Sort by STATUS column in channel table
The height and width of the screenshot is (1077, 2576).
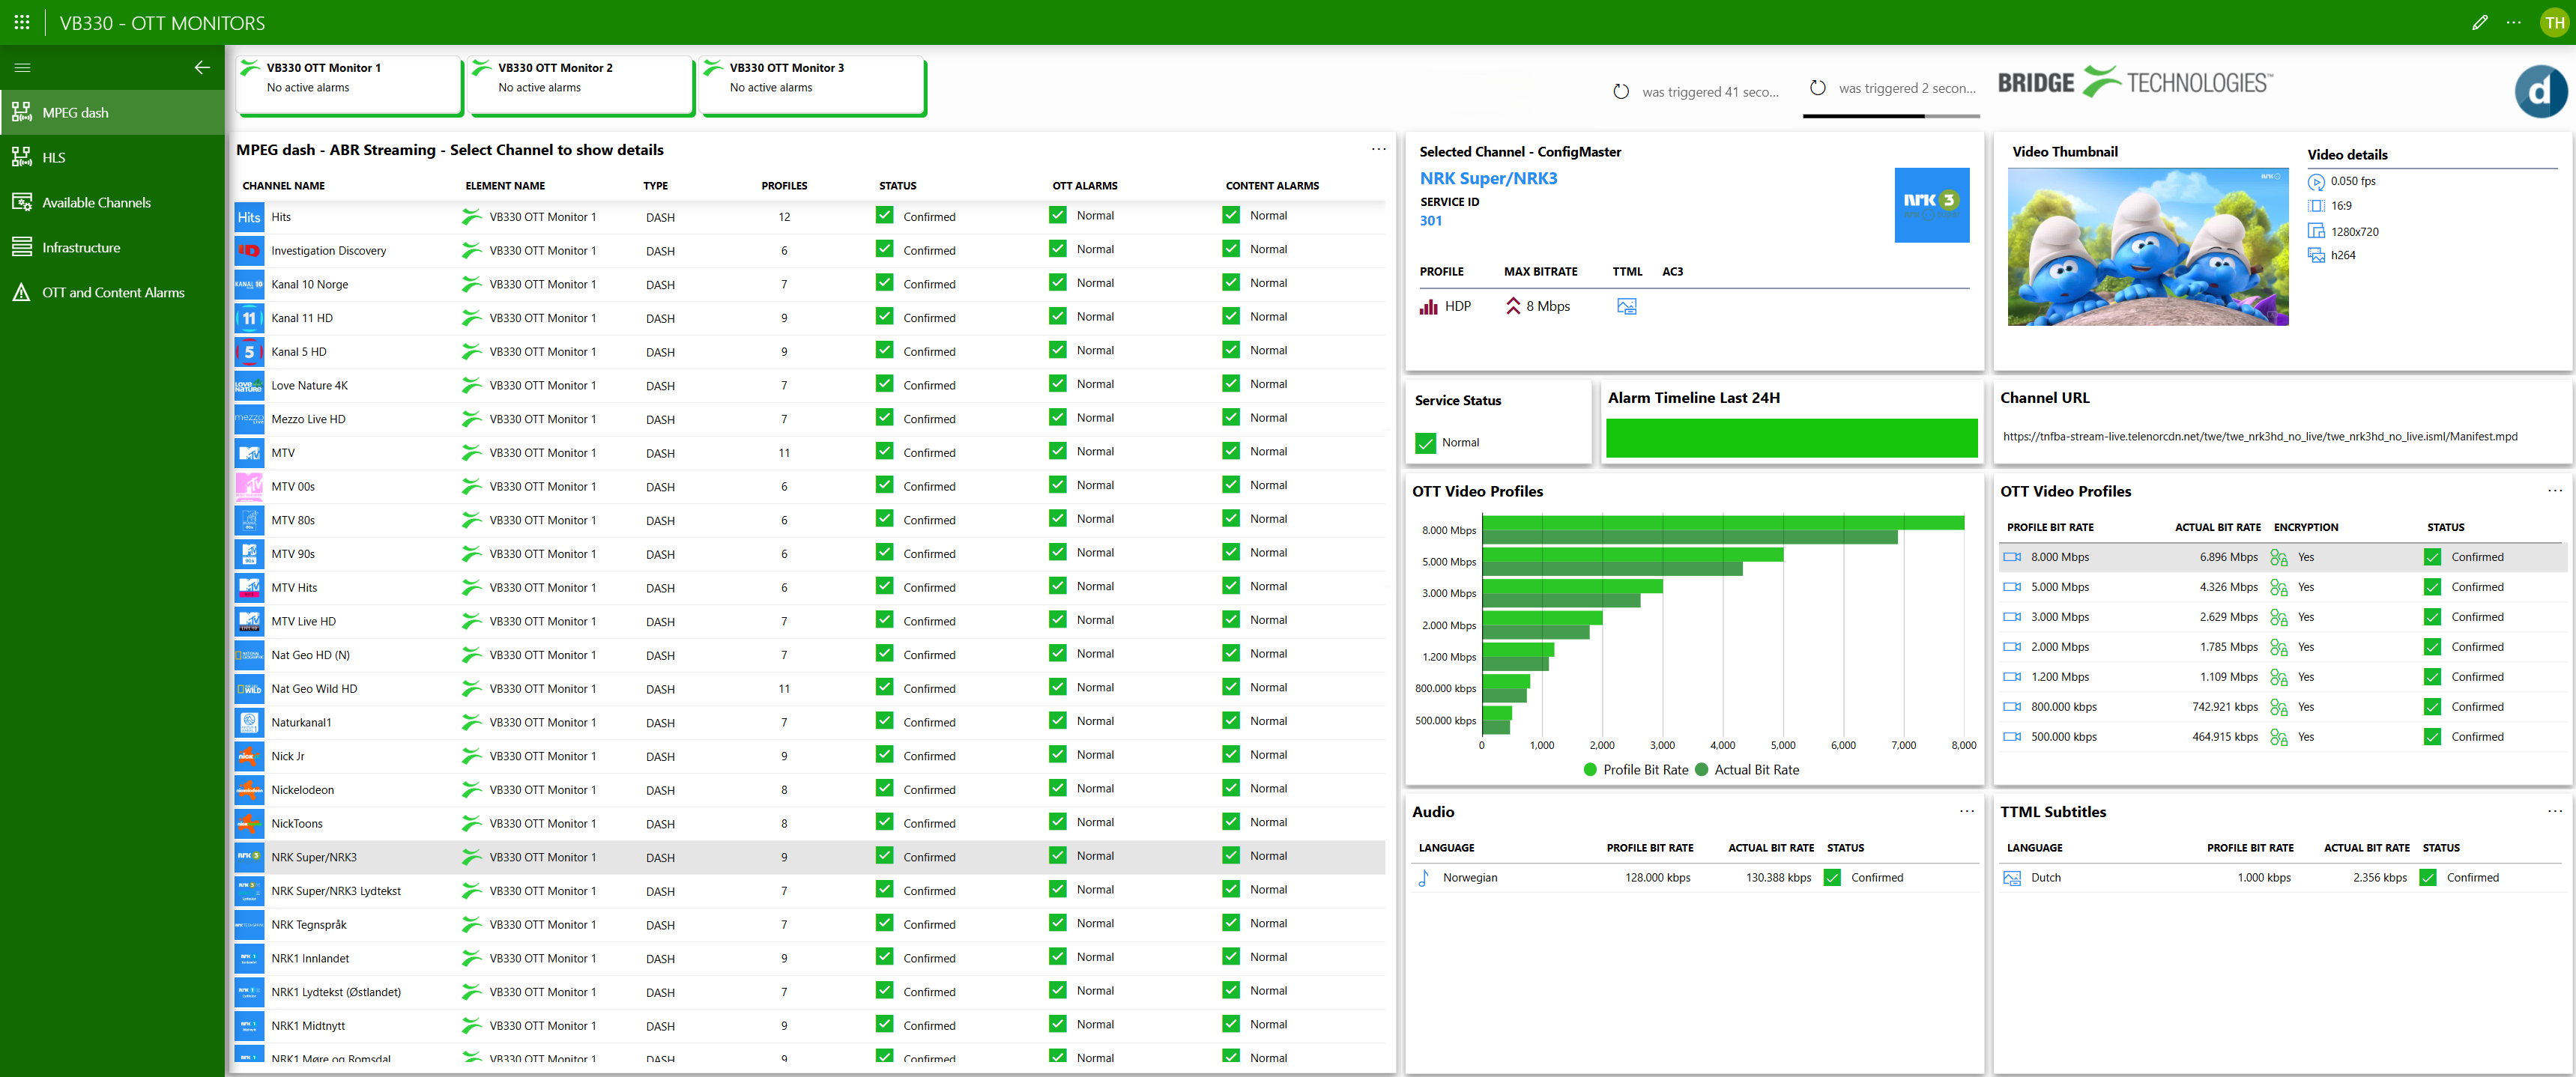point(897,186)
